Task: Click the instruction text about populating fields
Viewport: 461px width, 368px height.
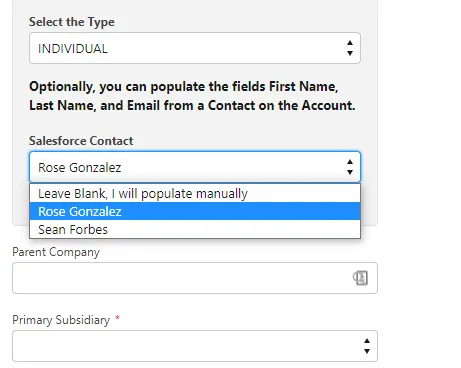Action: (192, 96)
